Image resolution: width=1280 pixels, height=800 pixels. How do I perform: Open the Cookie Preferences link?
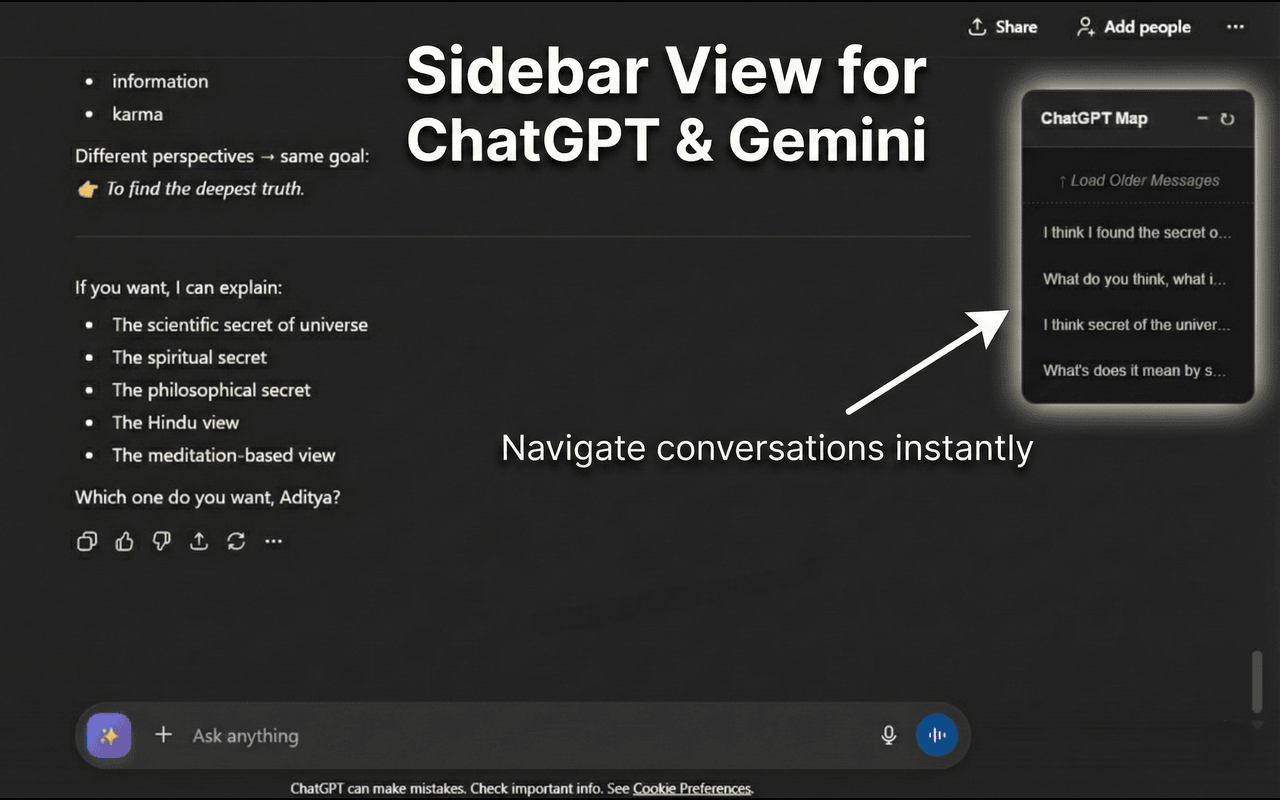coord(692,788)
